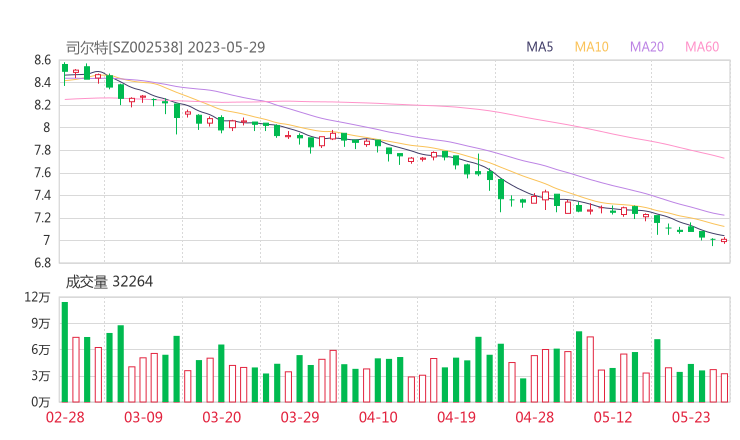
Task: Click the 05-12 date axis label
Action: [613, 417]
